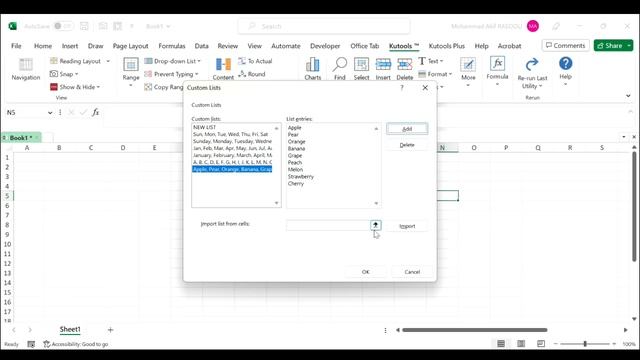The image size is (640, 360).
Task: Switch to the Office Tab ribbon tab
Action: [364, 46]
